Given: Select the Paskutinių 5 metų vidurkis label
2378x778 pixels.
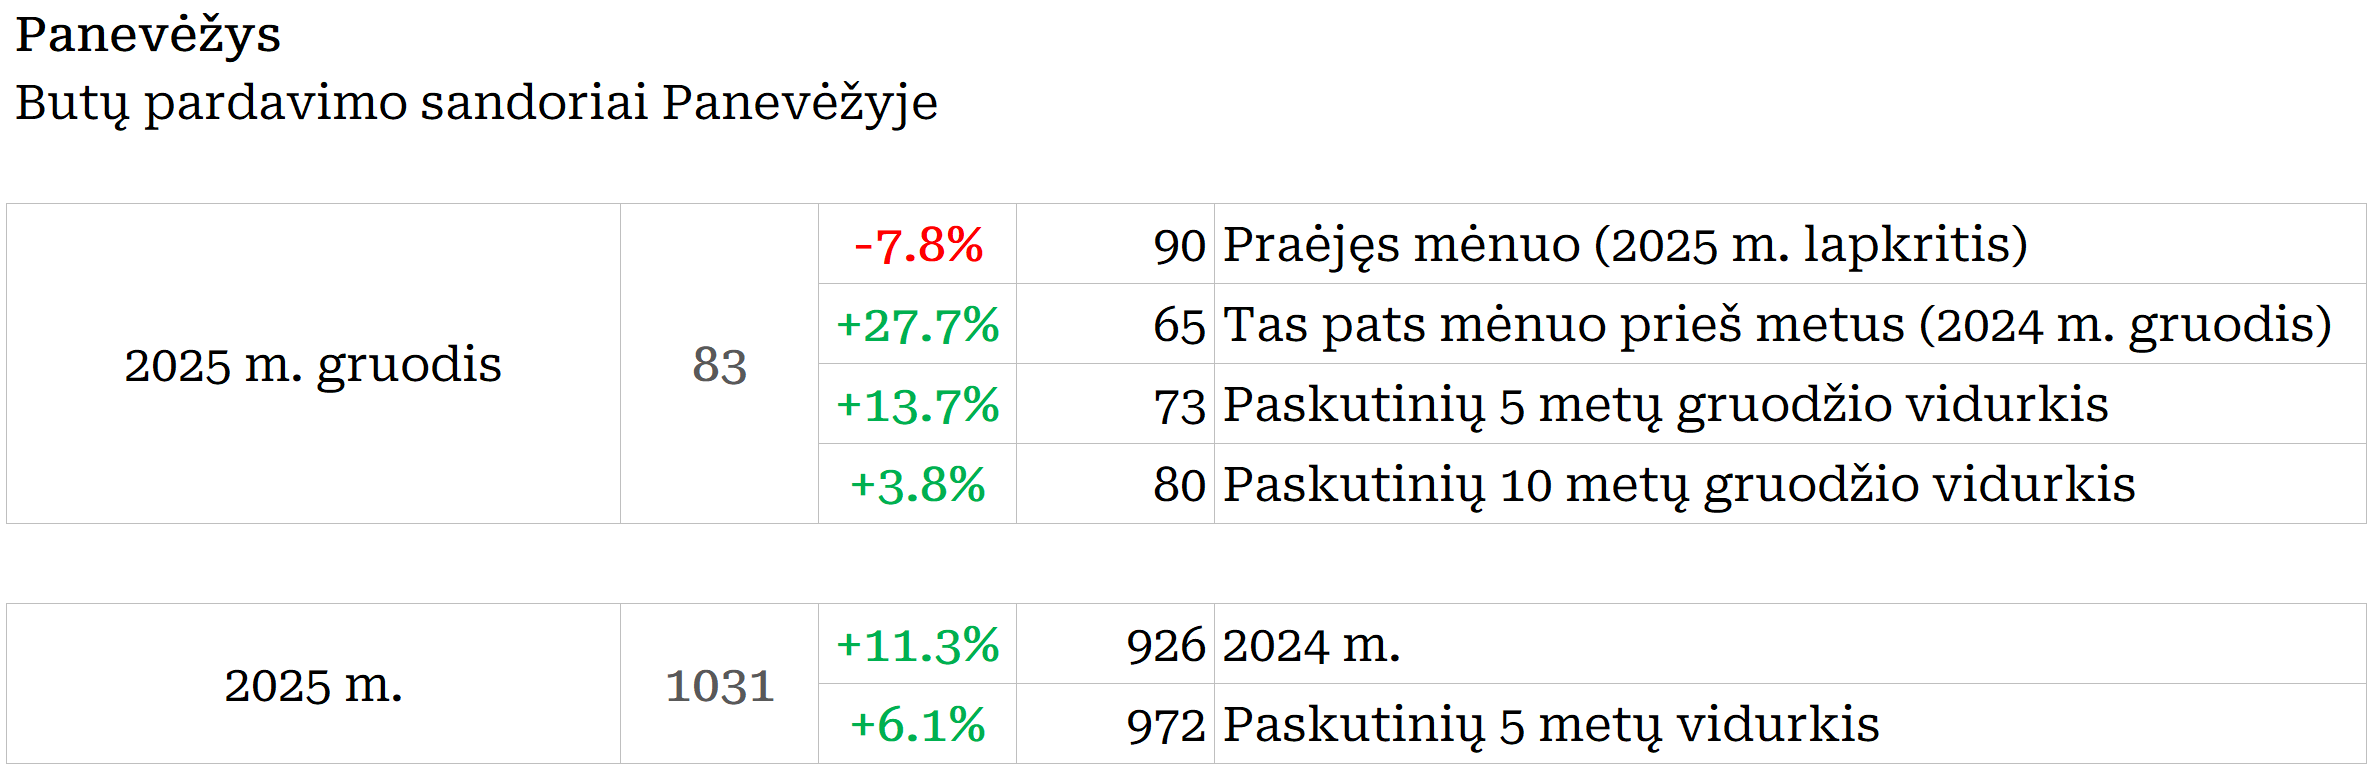Looking at the screenshot, I should click(x=1551, y=725).
